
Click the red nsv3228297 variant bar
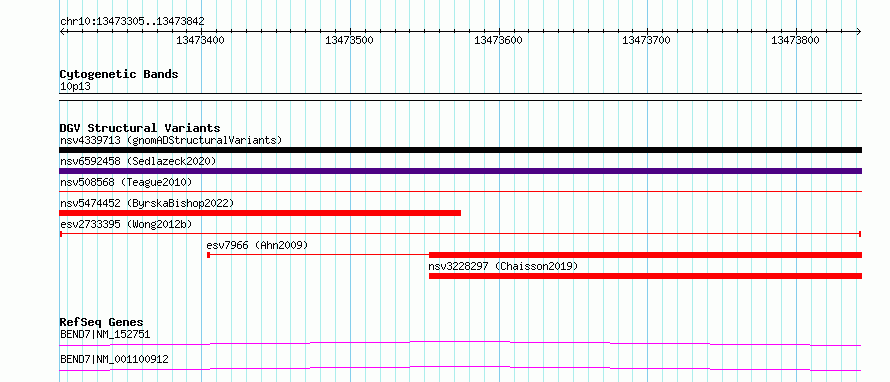point(645,276)
